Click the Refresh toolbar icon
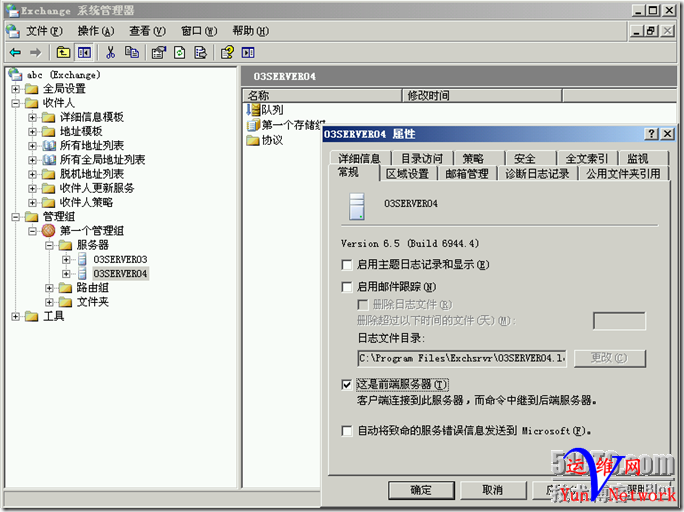The image size is (684, 512). pyautogui.click(x=180, y=53)
